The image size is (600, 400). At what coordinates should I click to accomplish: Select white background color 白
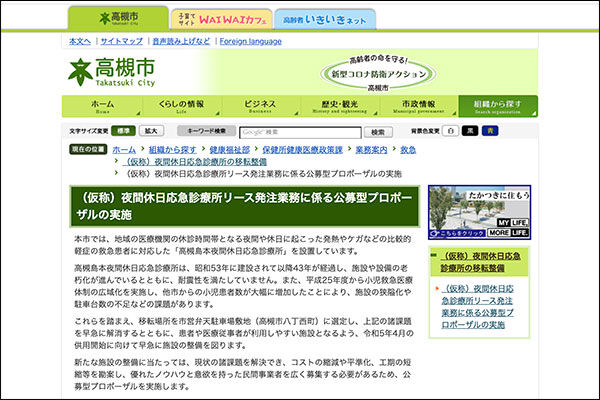pos(451,131)
